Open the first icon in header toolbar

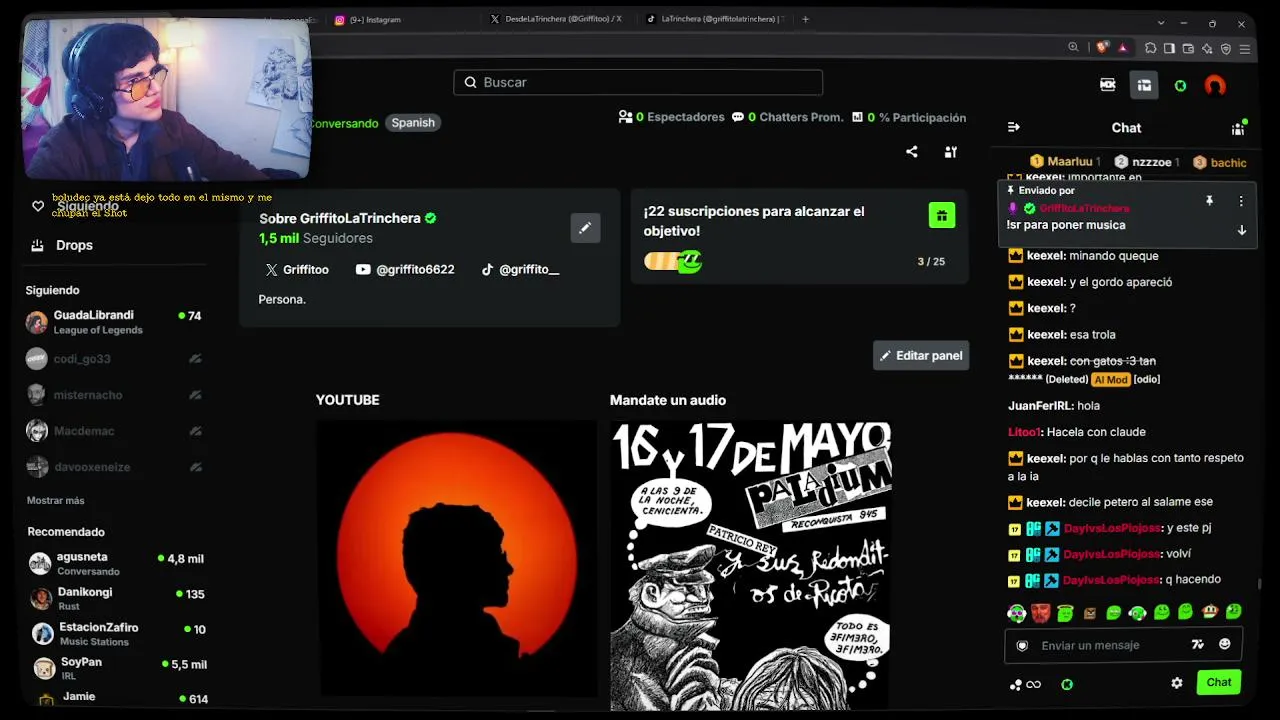1107,86
